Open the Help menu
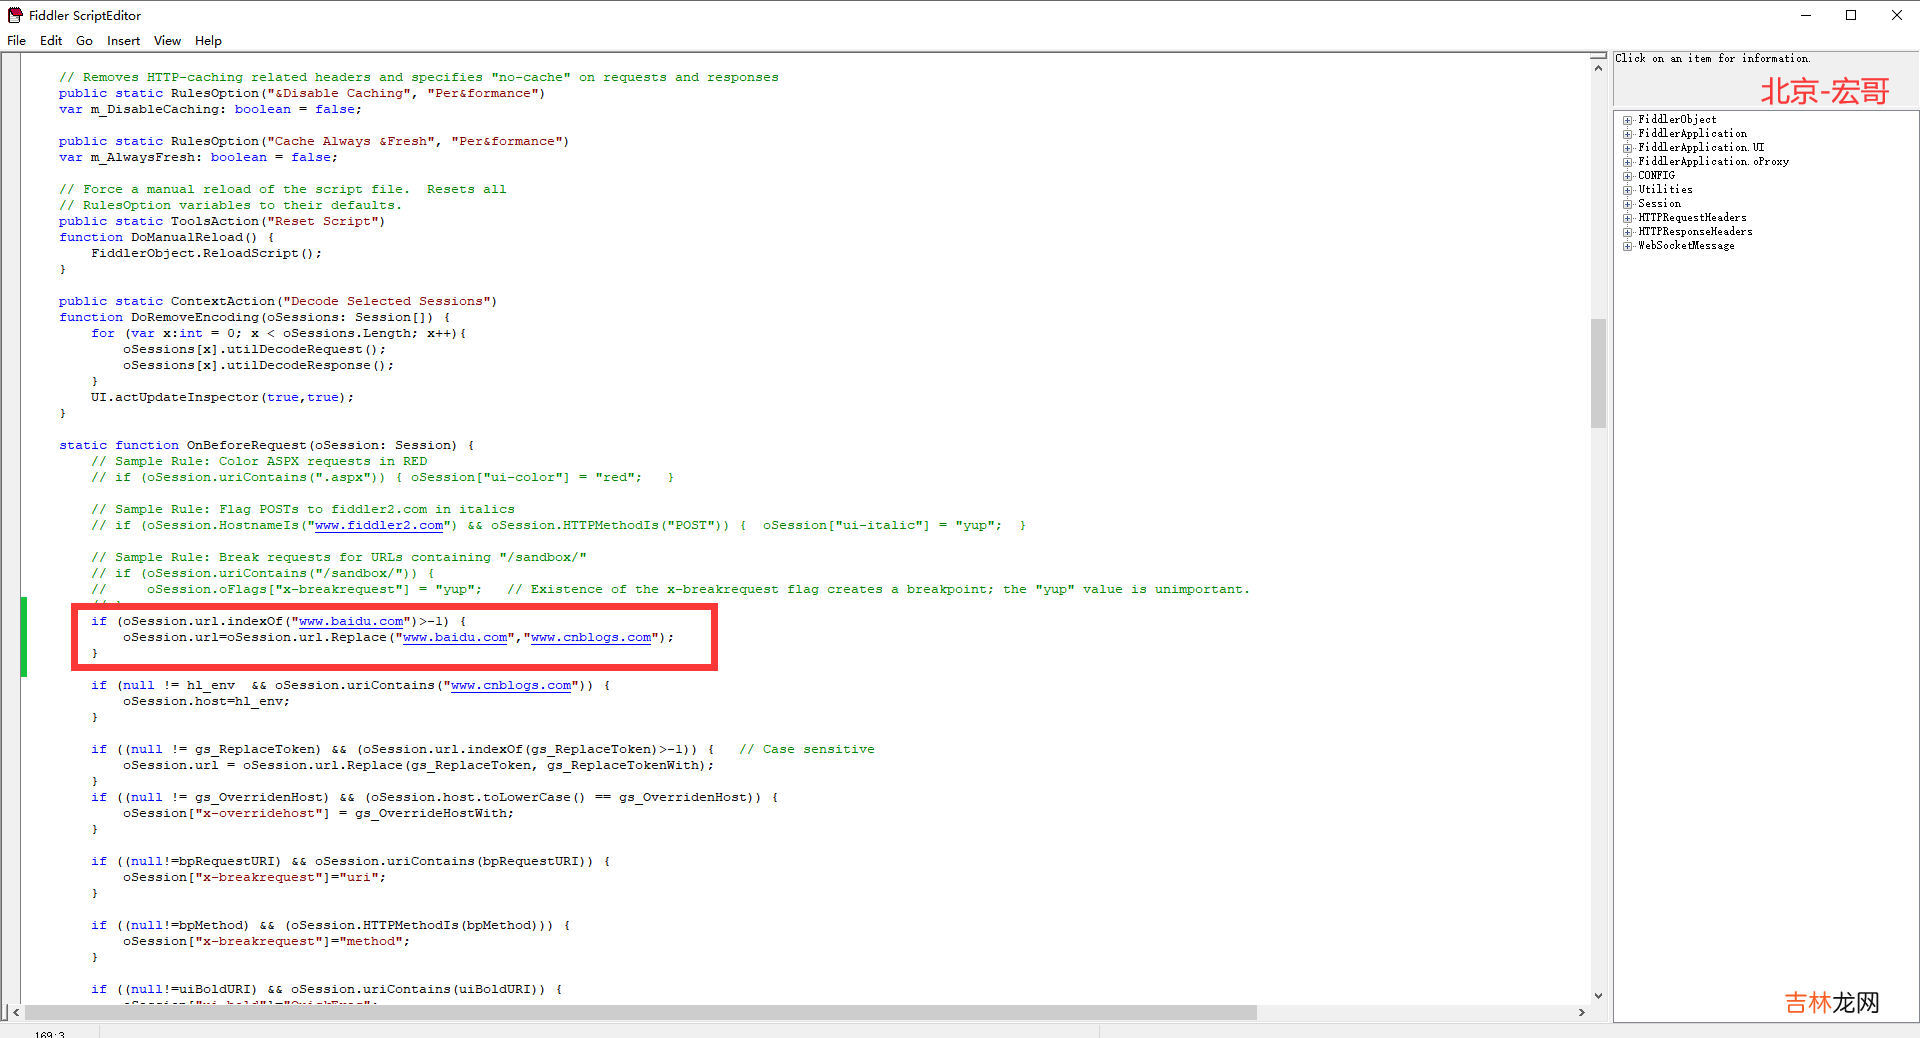1920x1038 pixels. pyautogui.click(x=208, y=41)
